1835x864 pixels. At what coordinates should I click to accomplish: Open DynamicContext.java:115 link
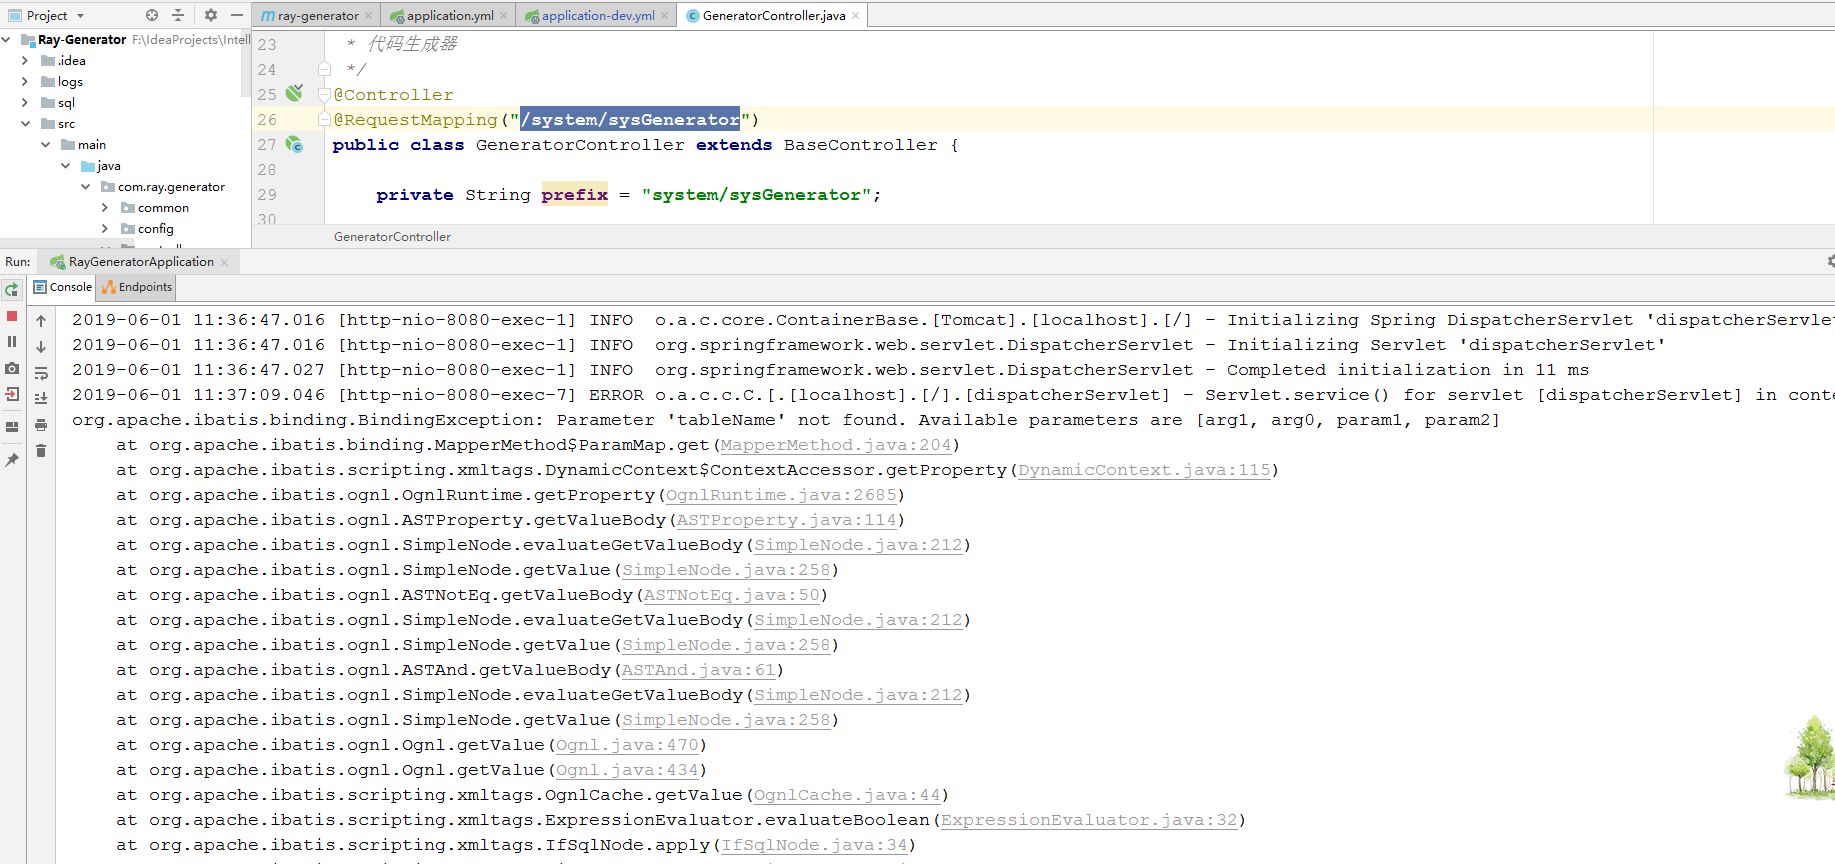coord(1144,470)
